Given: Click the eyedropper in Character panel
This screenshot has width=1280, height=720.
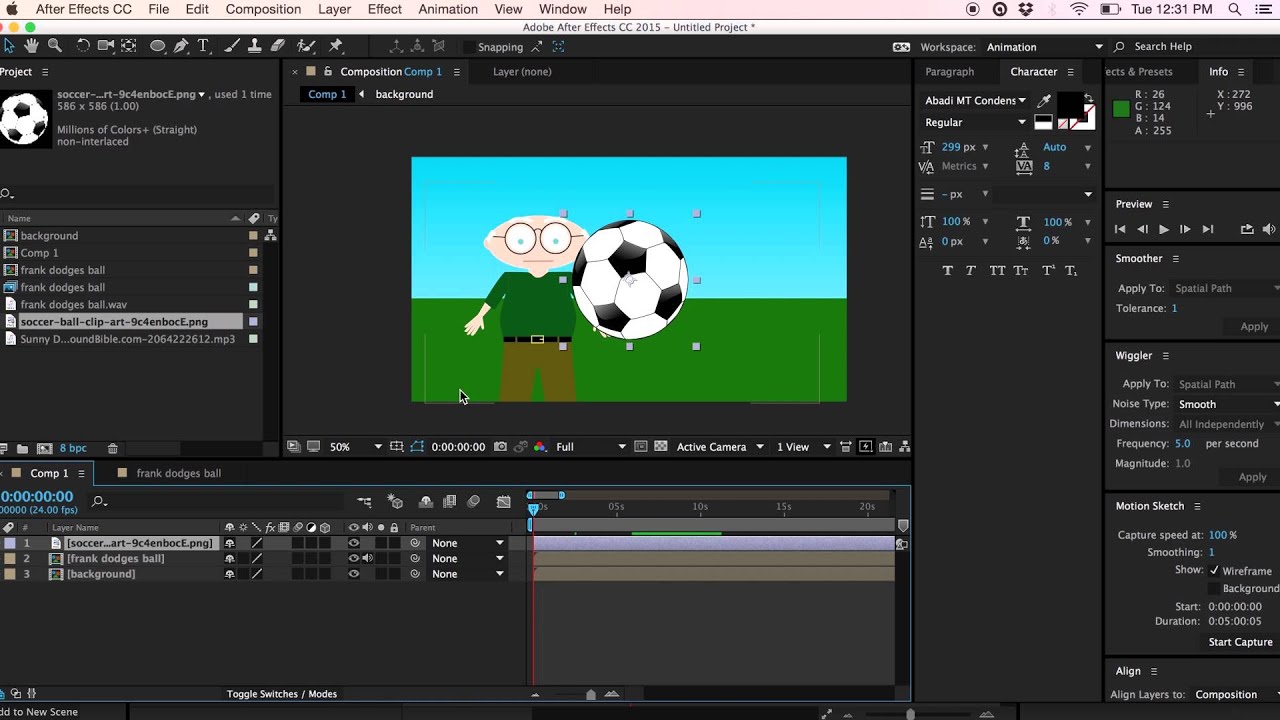Looking at the screenshot, I should click(x=1044, y=100).
